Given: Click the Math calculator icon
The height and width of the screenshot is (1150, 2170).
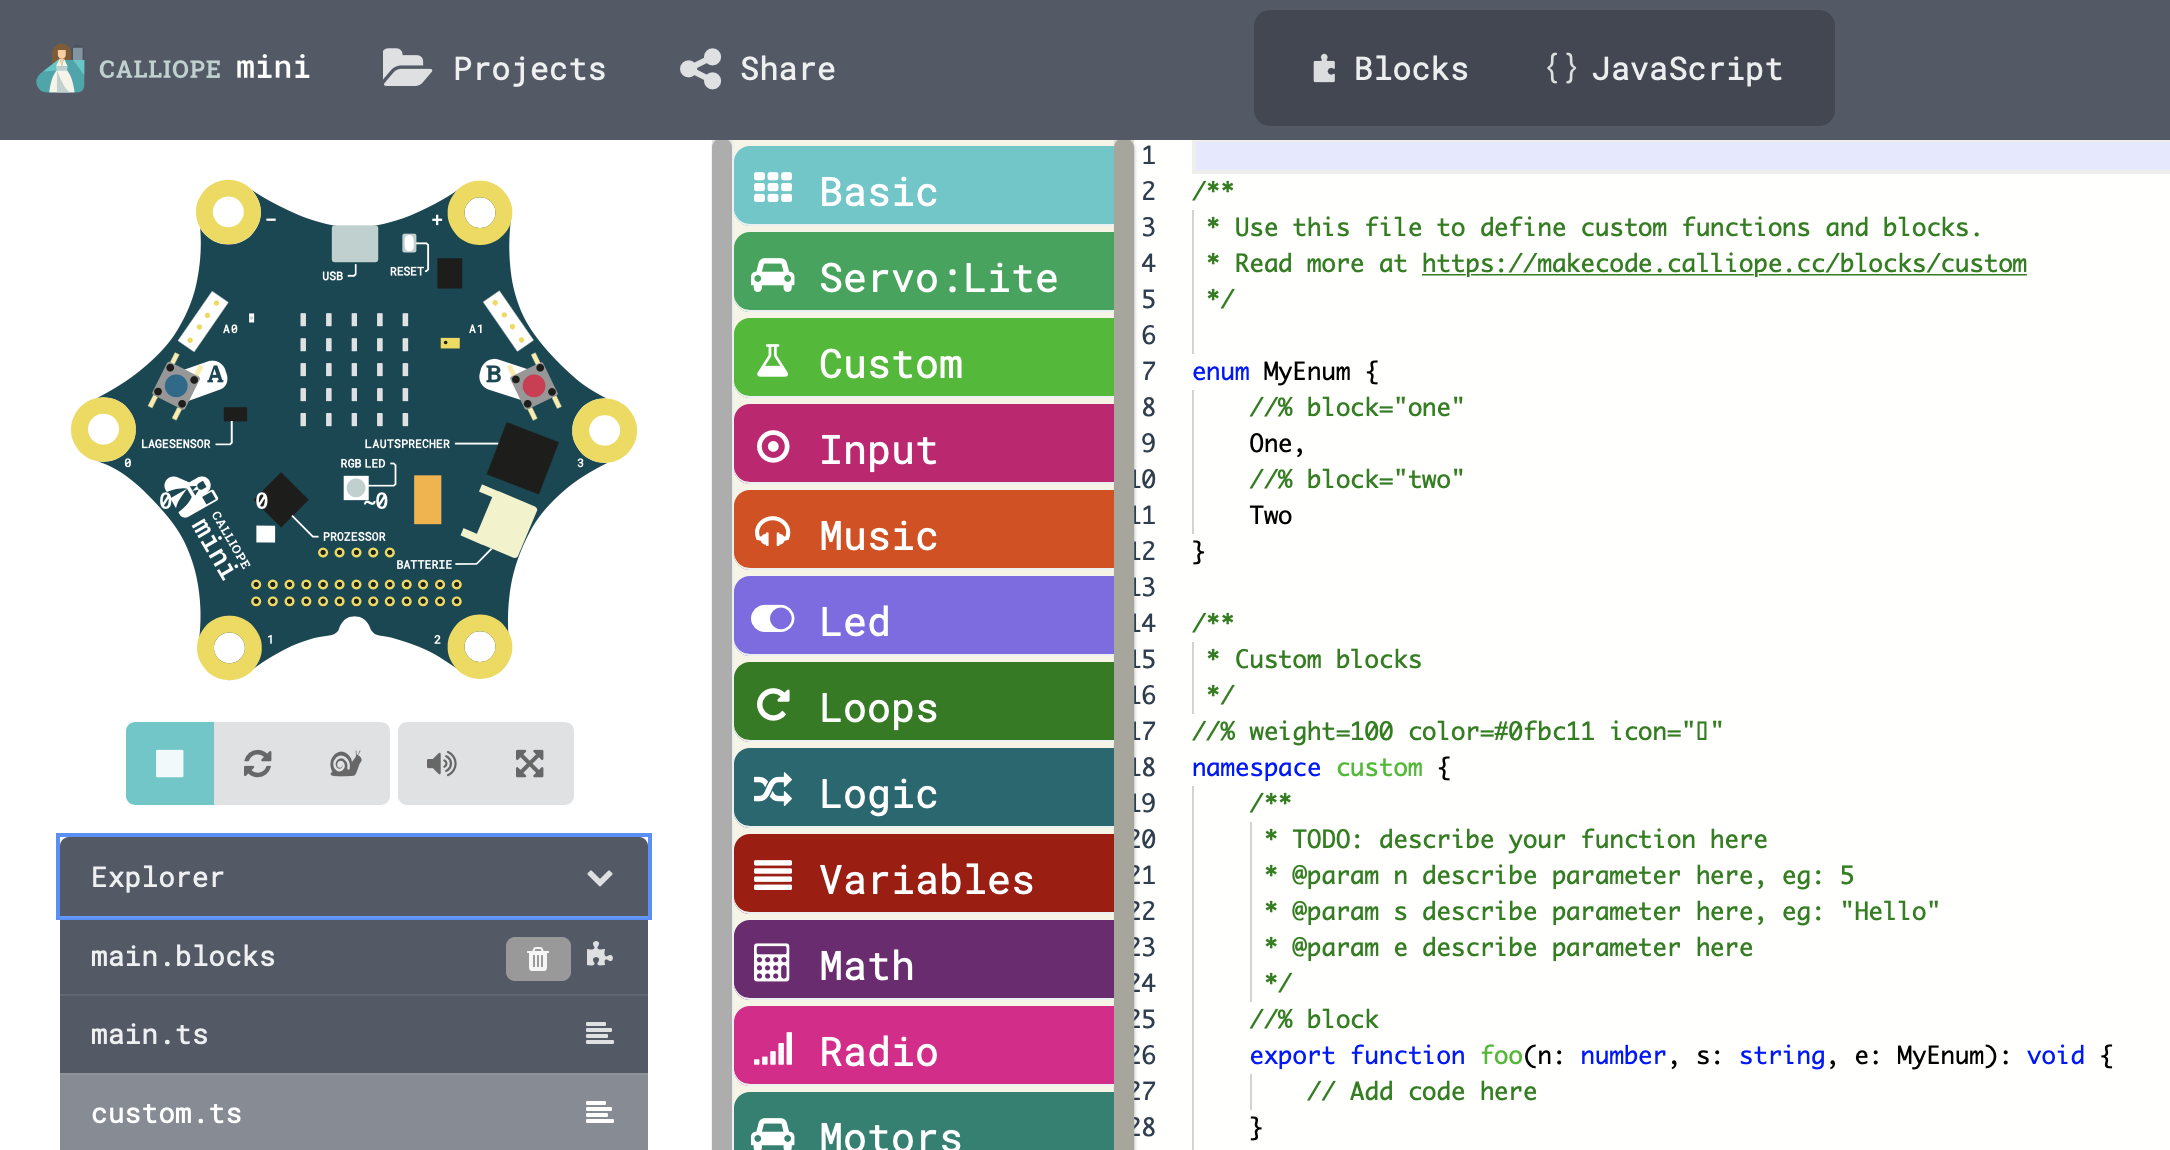Looking at the screenshot, I should click(x=772, y=962).
